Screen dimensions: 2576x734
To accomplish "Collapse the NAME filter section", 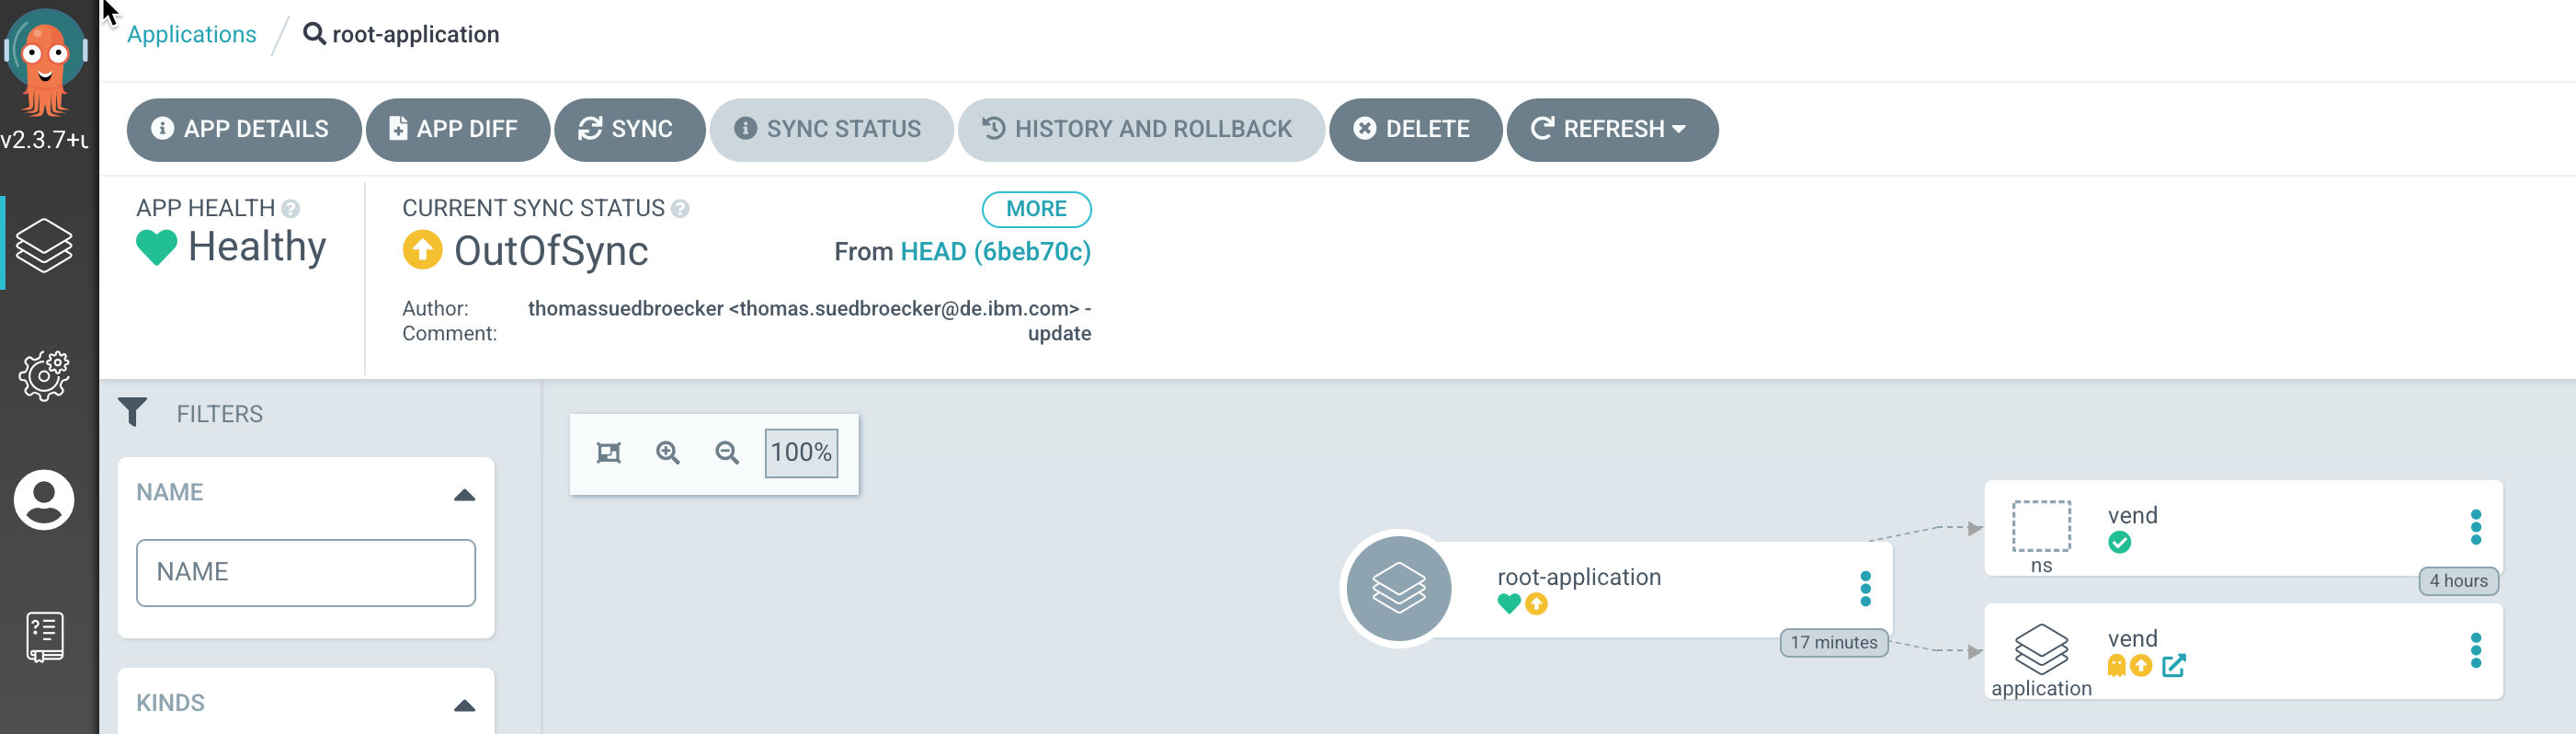I will pyautogui.click(x=464, y=492).
